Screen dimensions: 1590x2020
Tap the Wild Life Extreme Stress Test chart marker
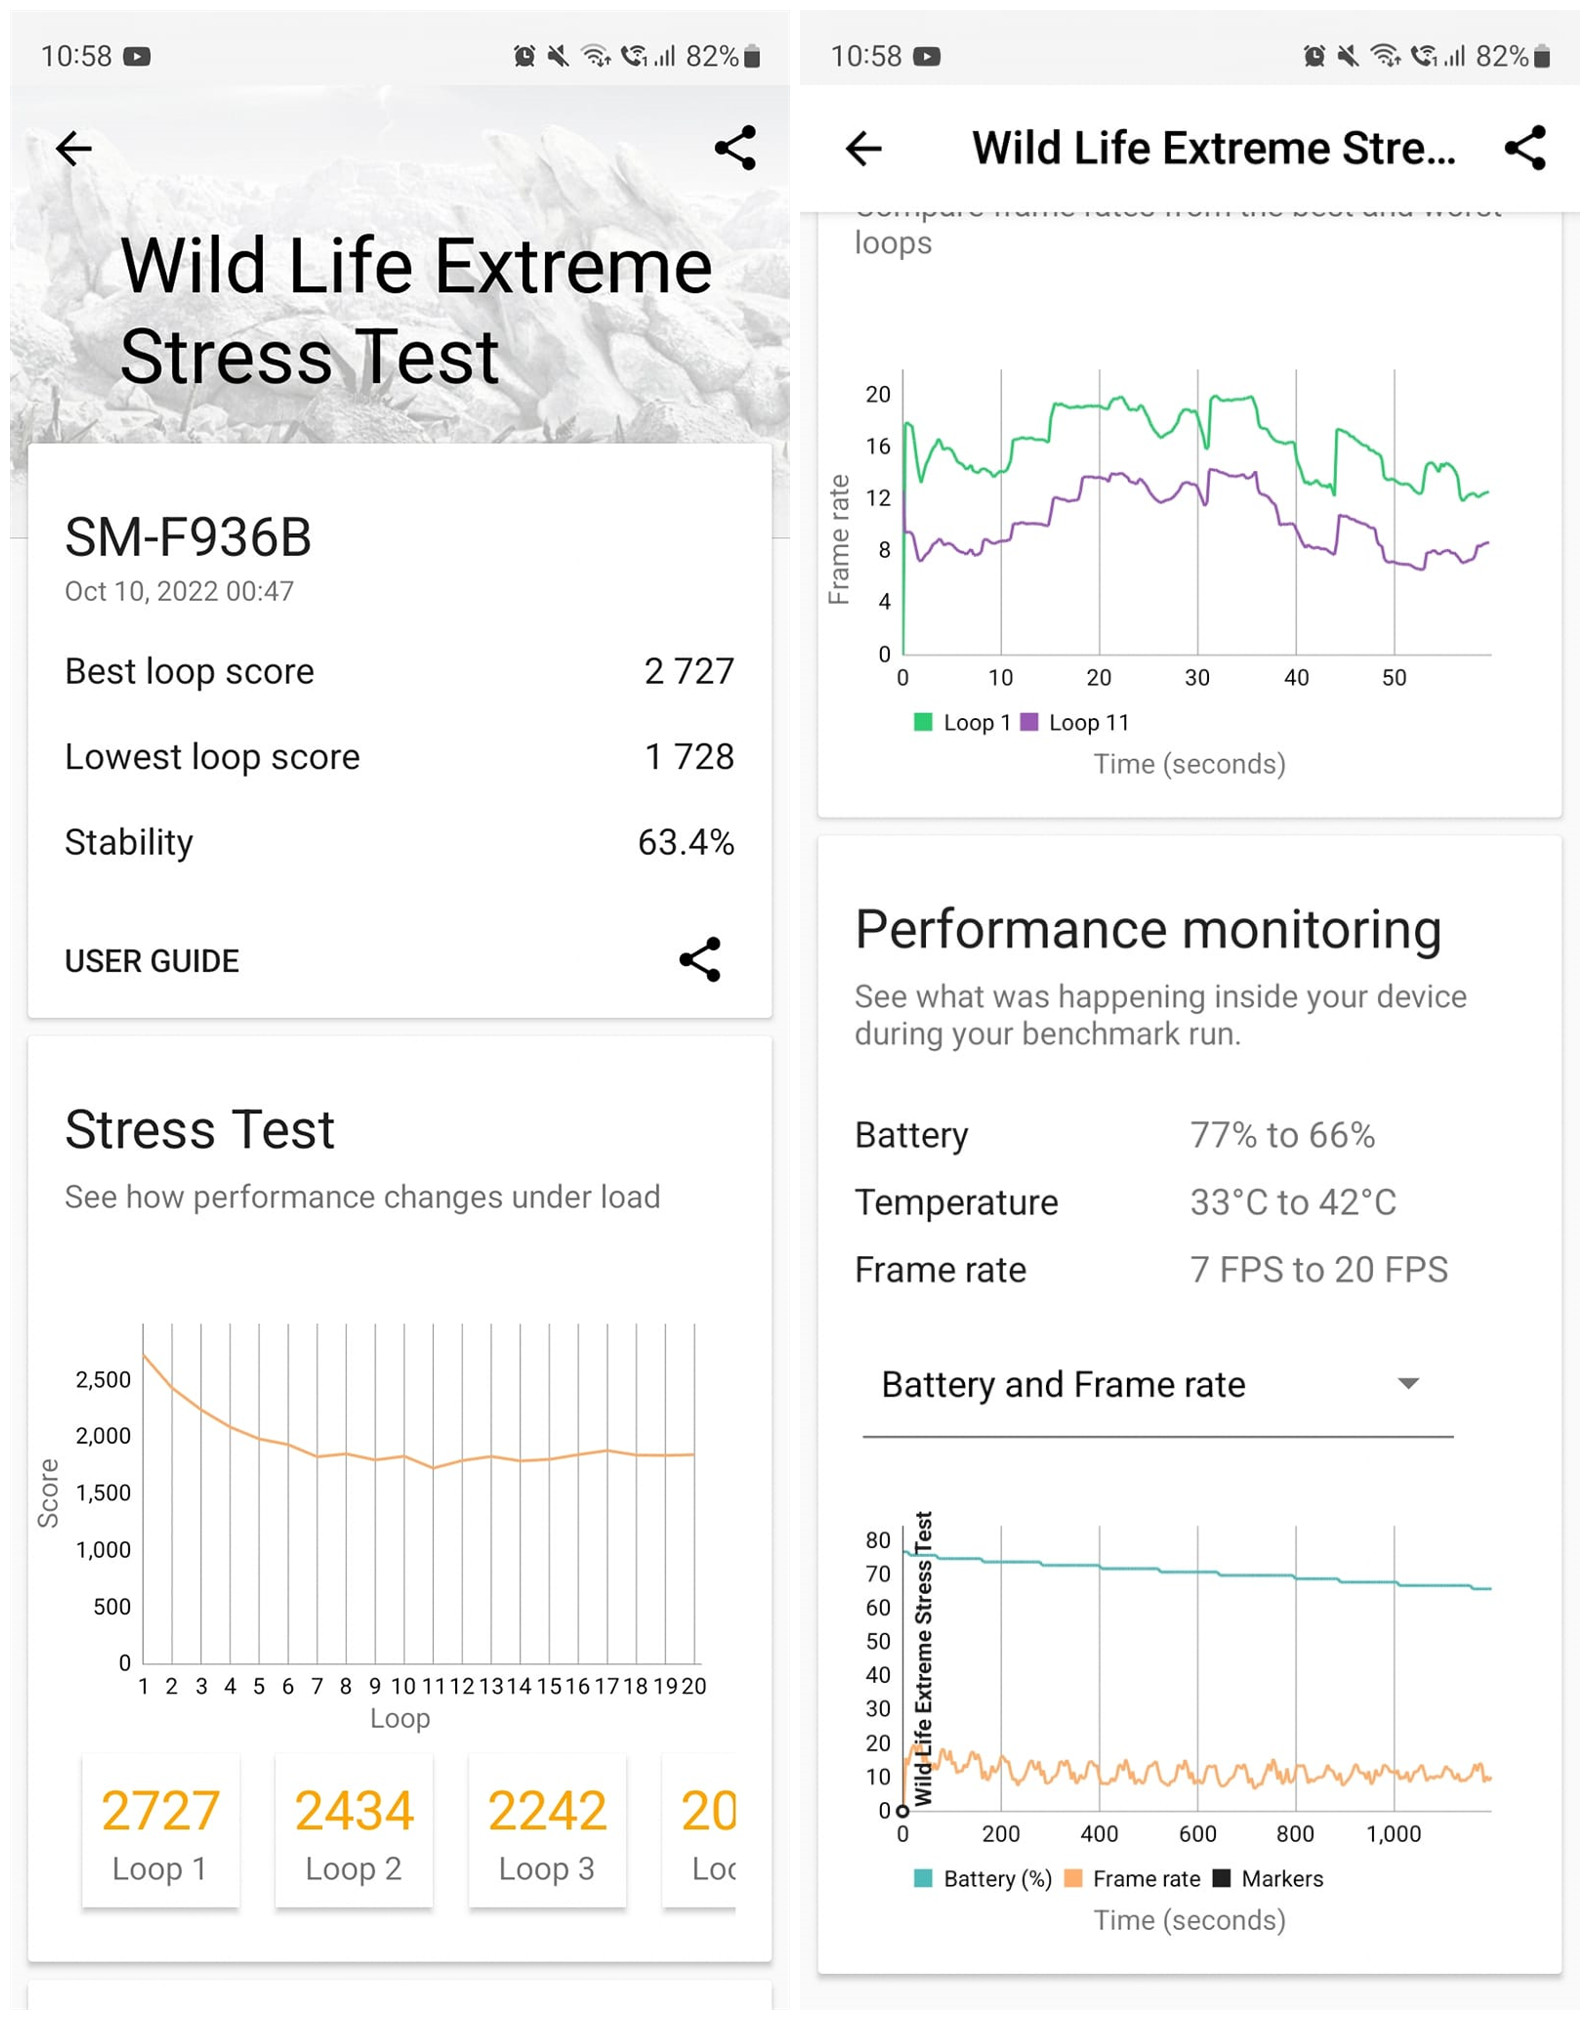coord(923,1658)
